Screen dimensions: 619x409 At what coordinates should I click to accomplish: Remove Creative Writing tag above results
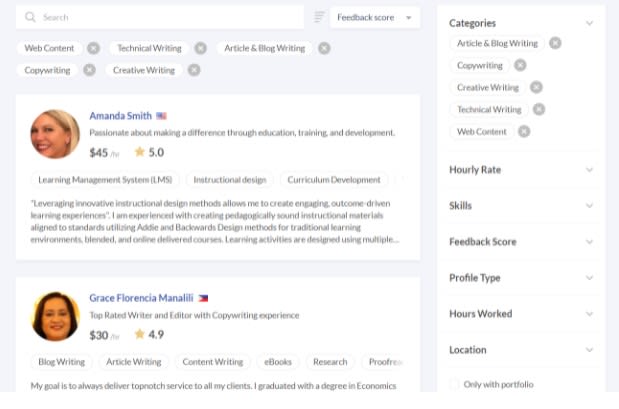(194, 70)
